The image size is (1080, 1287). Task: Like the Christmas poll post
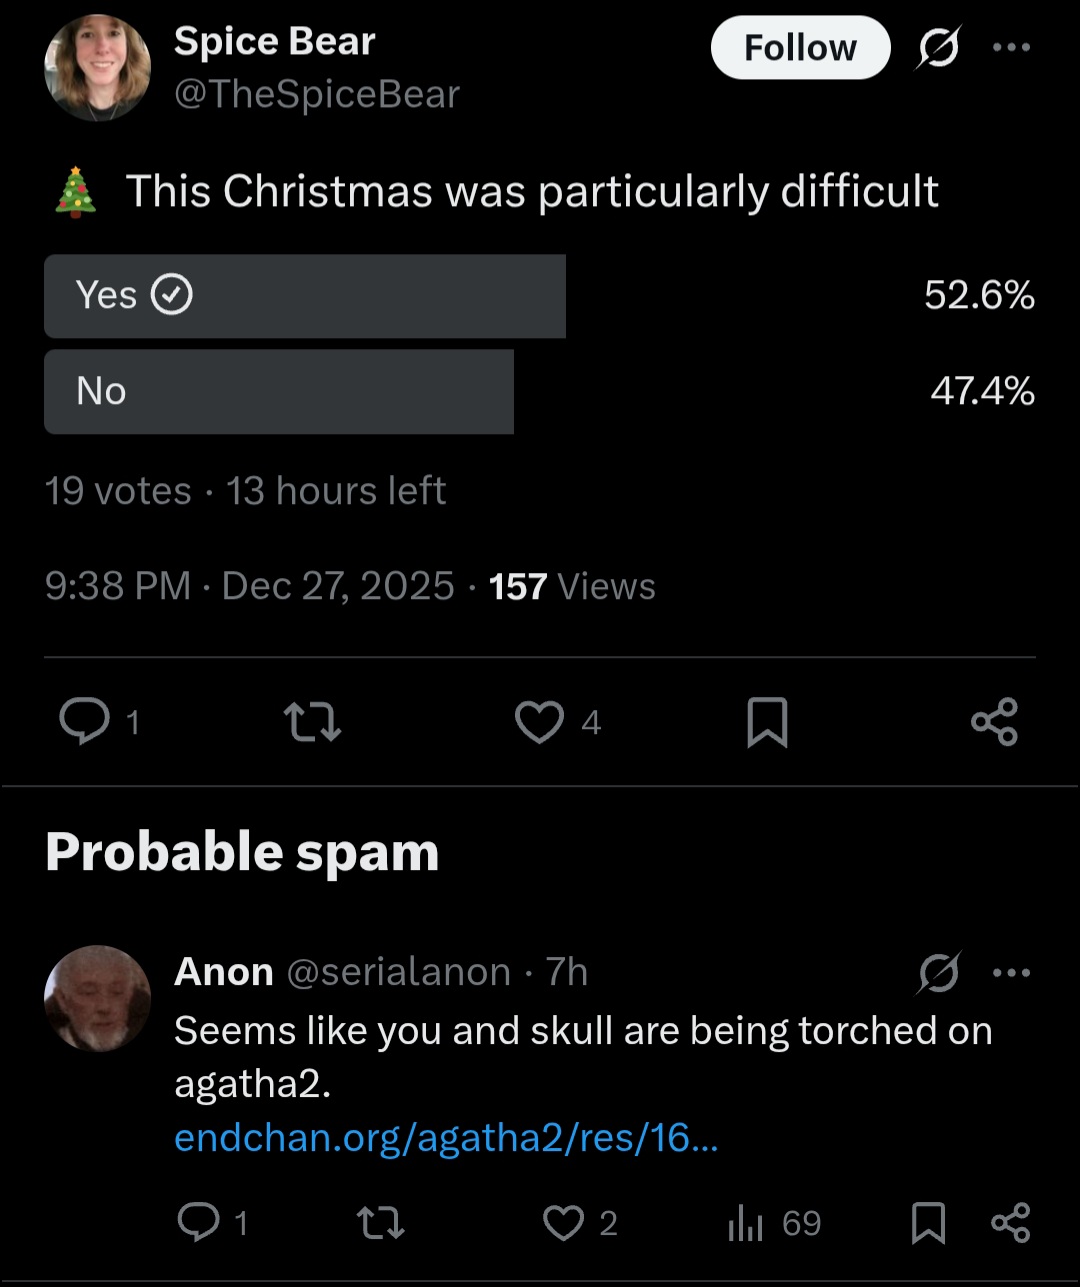(x=539, y=722)
